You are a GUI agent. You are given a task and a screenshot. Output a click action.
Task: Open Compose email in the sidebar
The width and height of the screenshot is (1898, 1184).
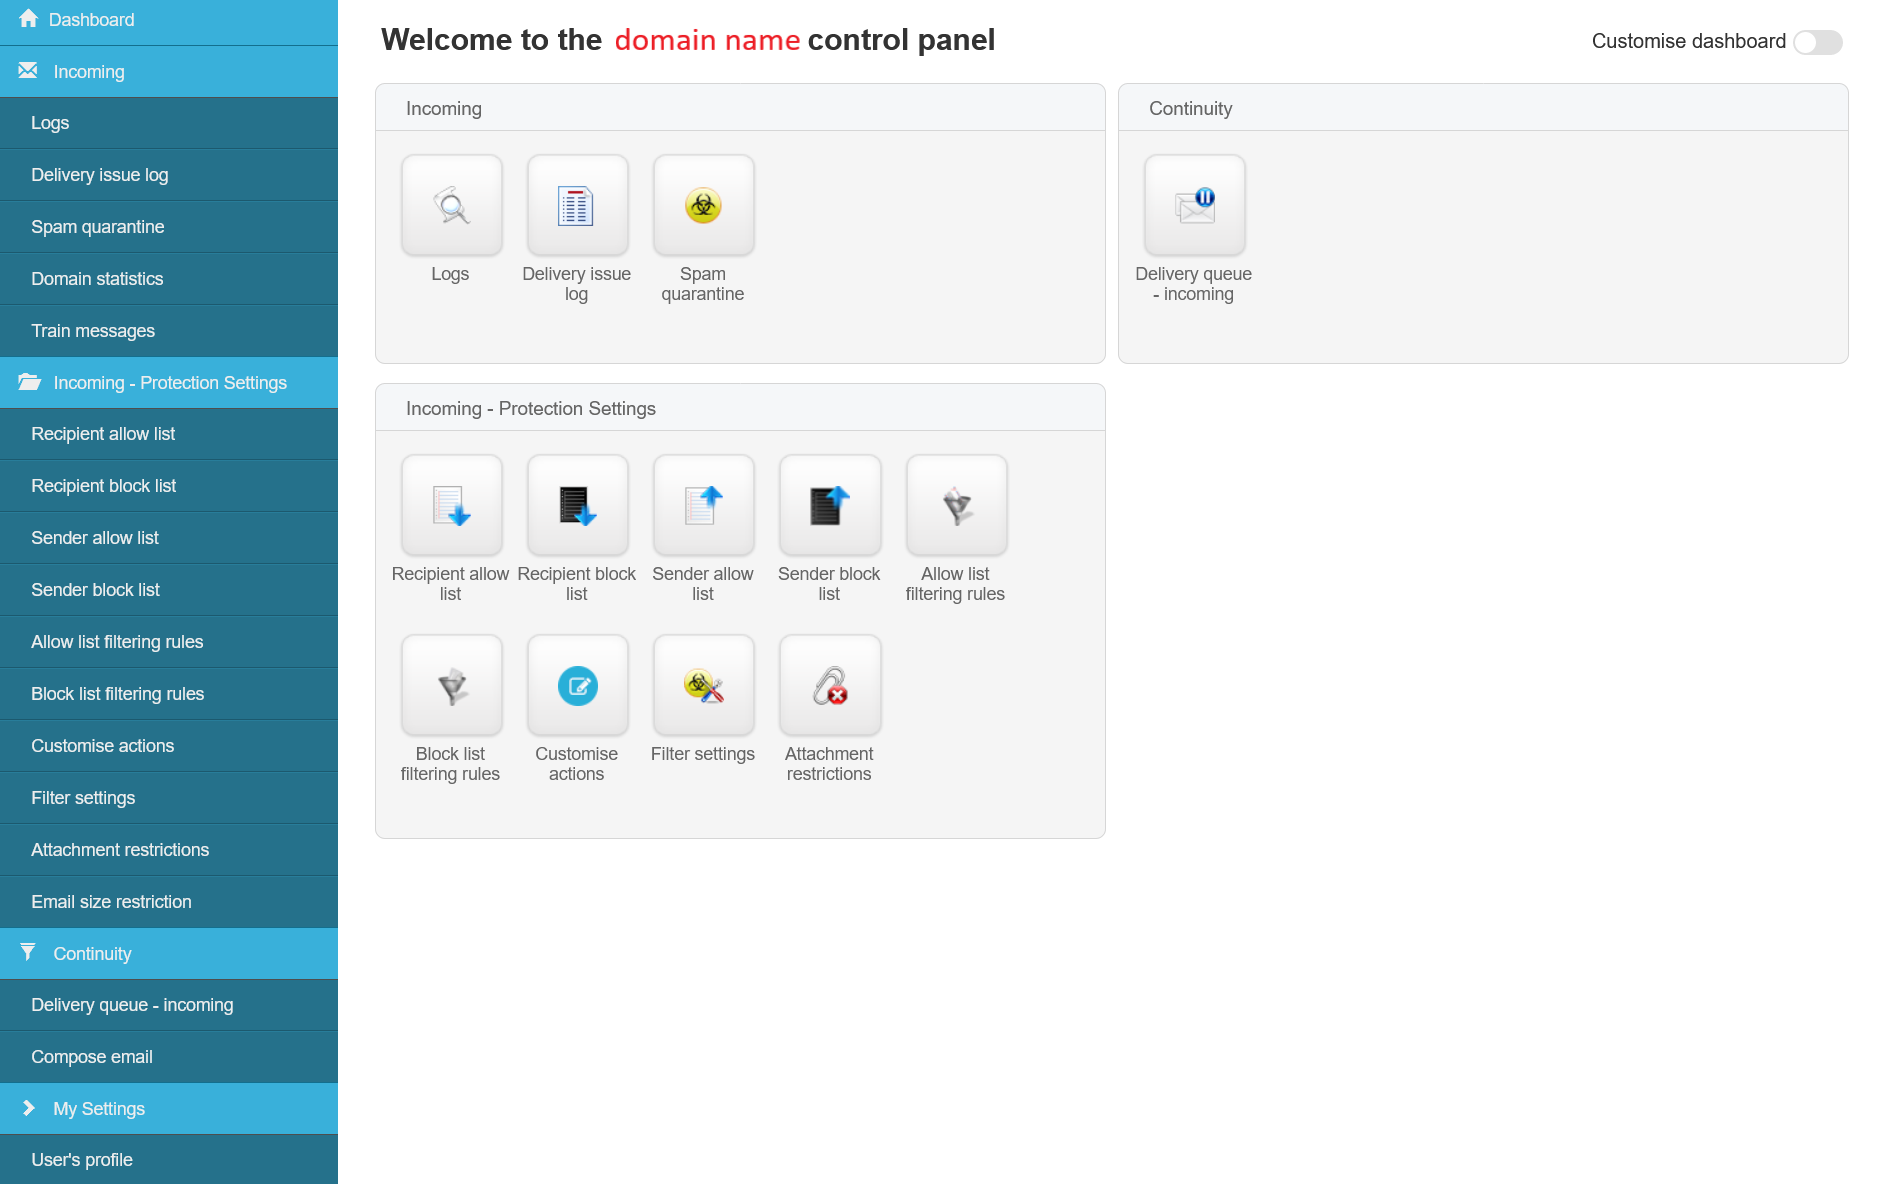click(169, 1057)
